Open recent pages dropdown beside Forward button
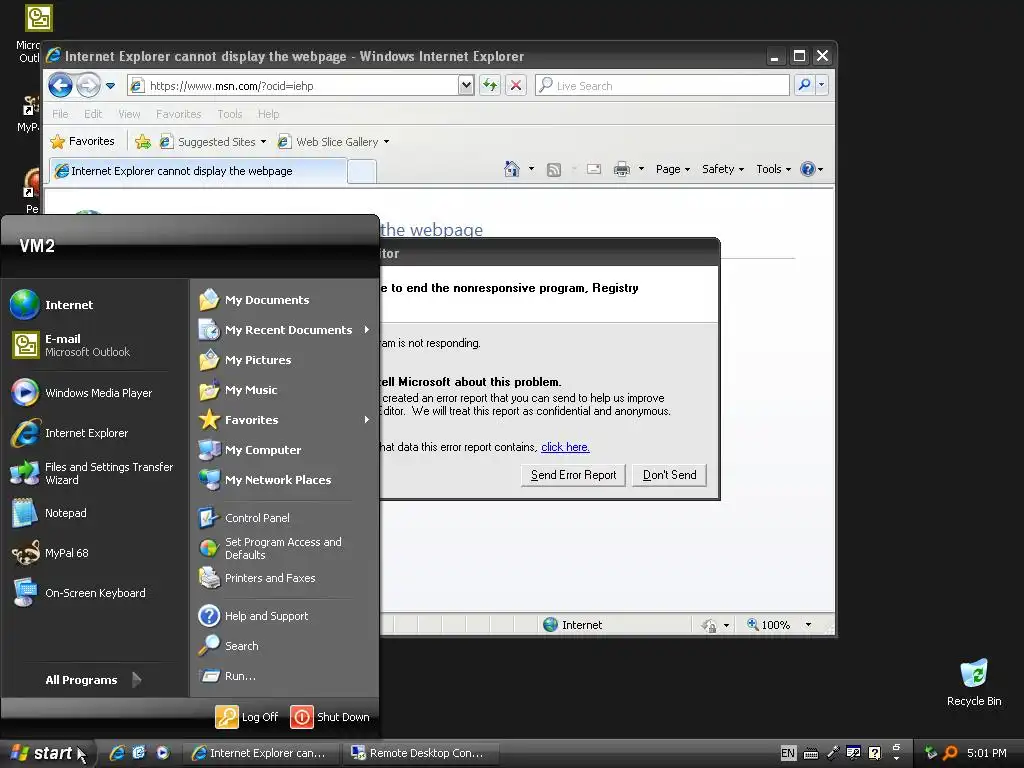 click(110, 86)
